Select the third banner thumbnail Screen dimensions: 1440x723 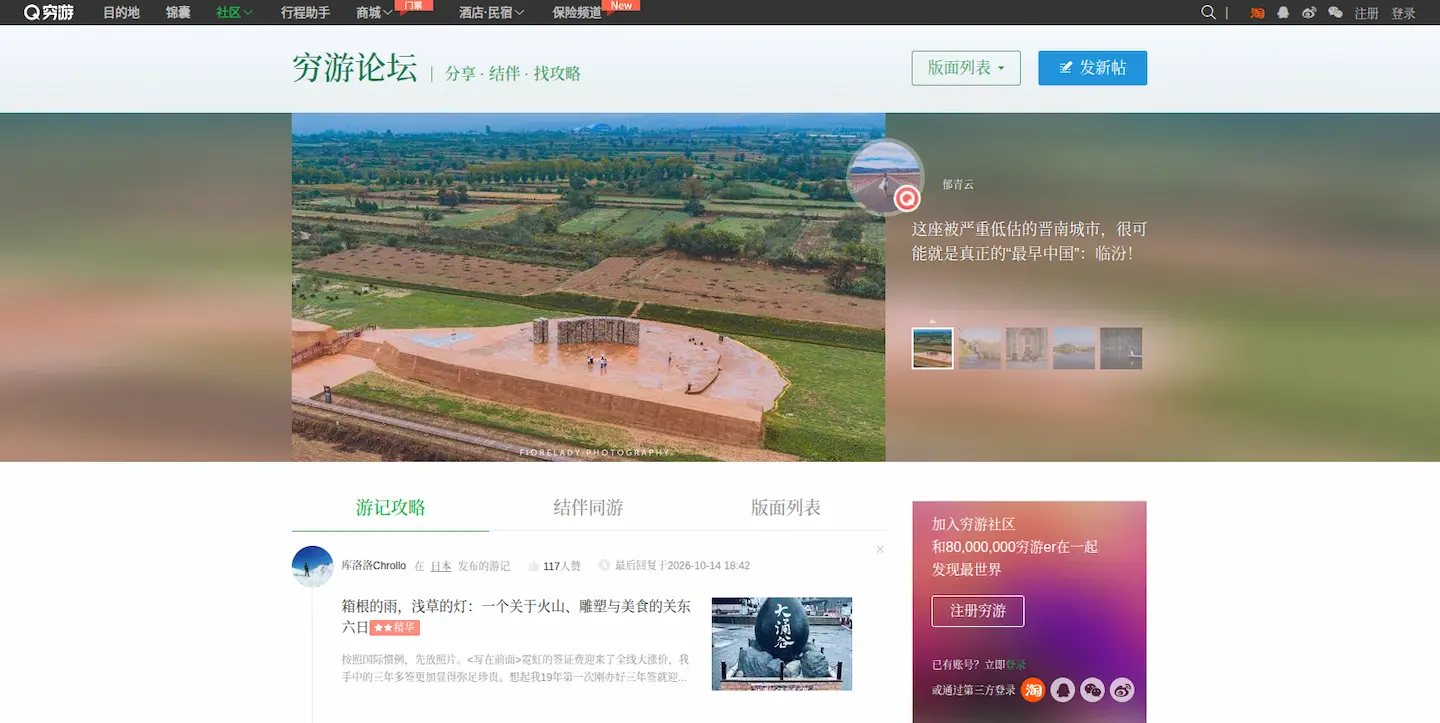[1027, 349]
